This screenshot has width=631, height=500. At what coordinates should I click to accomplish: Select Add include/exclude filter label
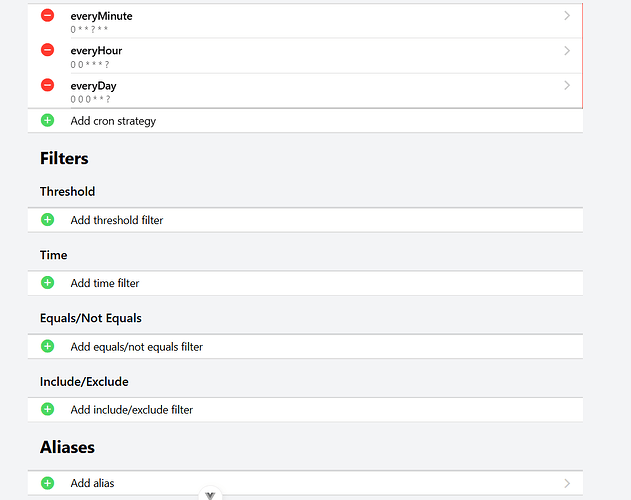tap(132, 410)
